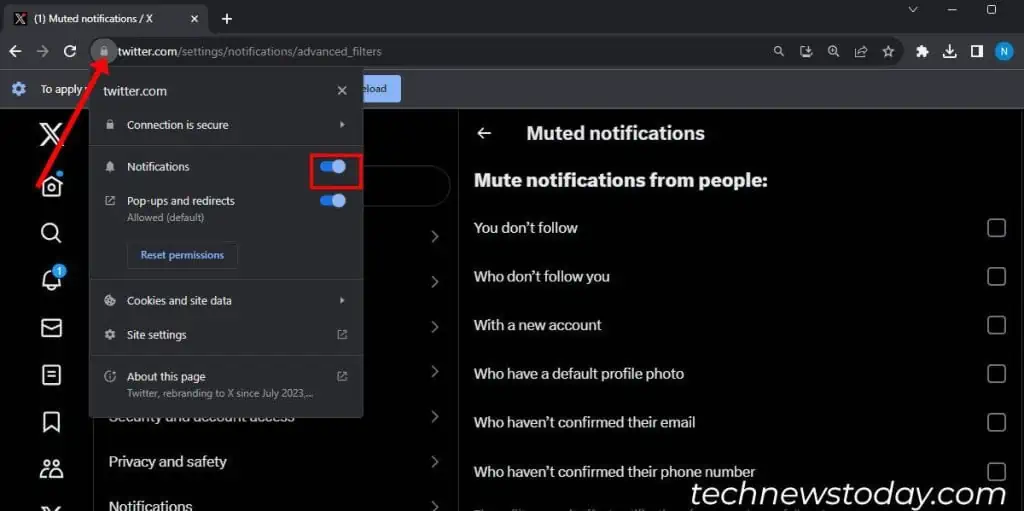This screenshot has width=1024, height=511.
Task: Expand Cookies and site data
Action: (x=226, y=301)
